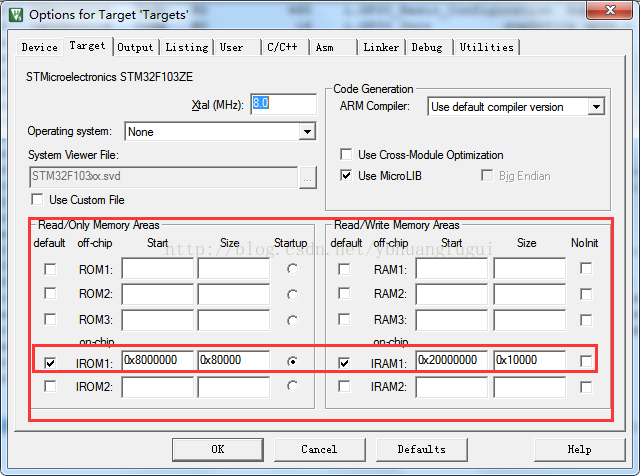Click the ROM1 Size field
Viewport: 640px width, 476px height.
click(x=234, y=268)
